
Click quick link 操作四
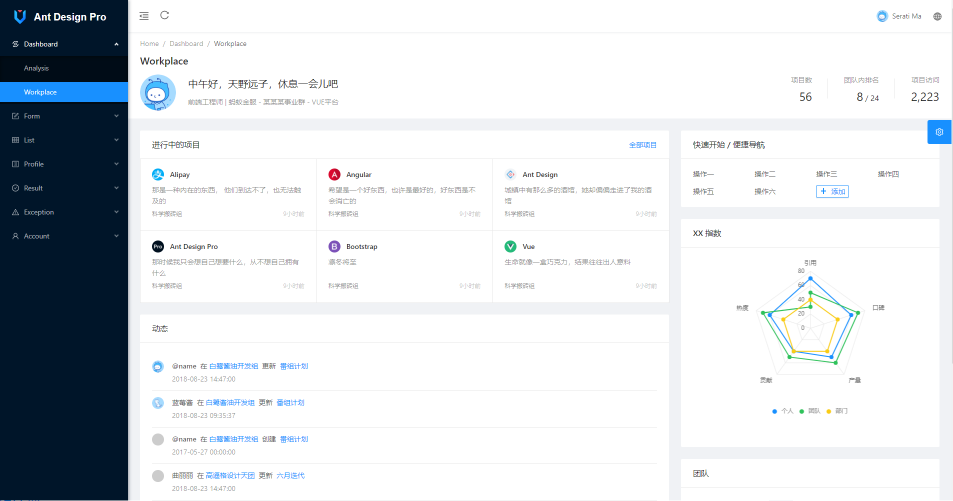click(x=888, y=174)
